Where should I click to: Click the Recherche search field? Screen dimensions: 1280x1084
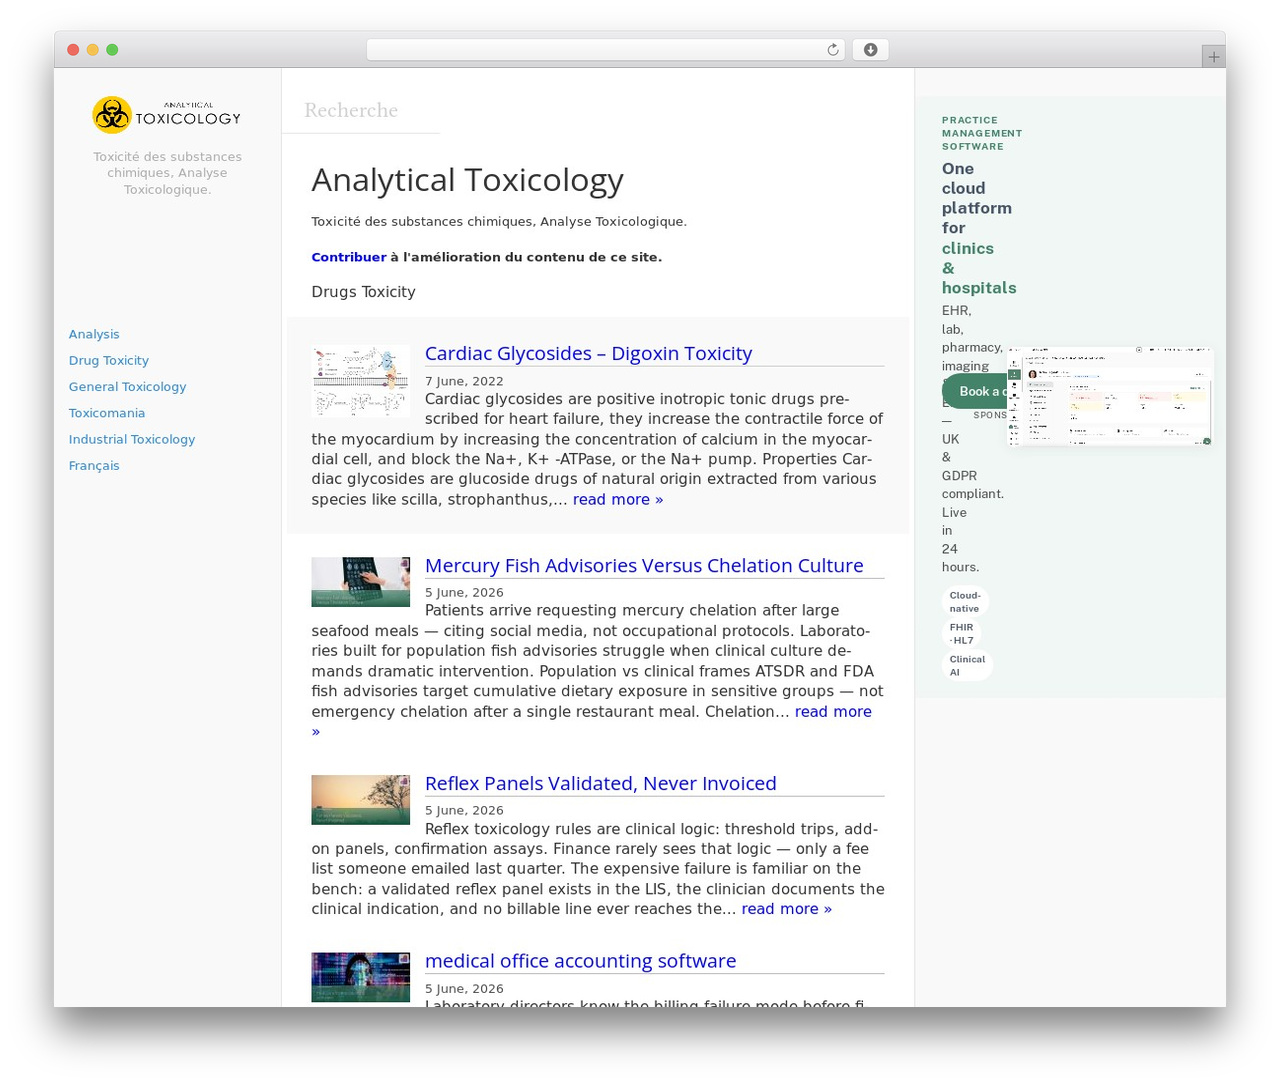coord(361,111)
